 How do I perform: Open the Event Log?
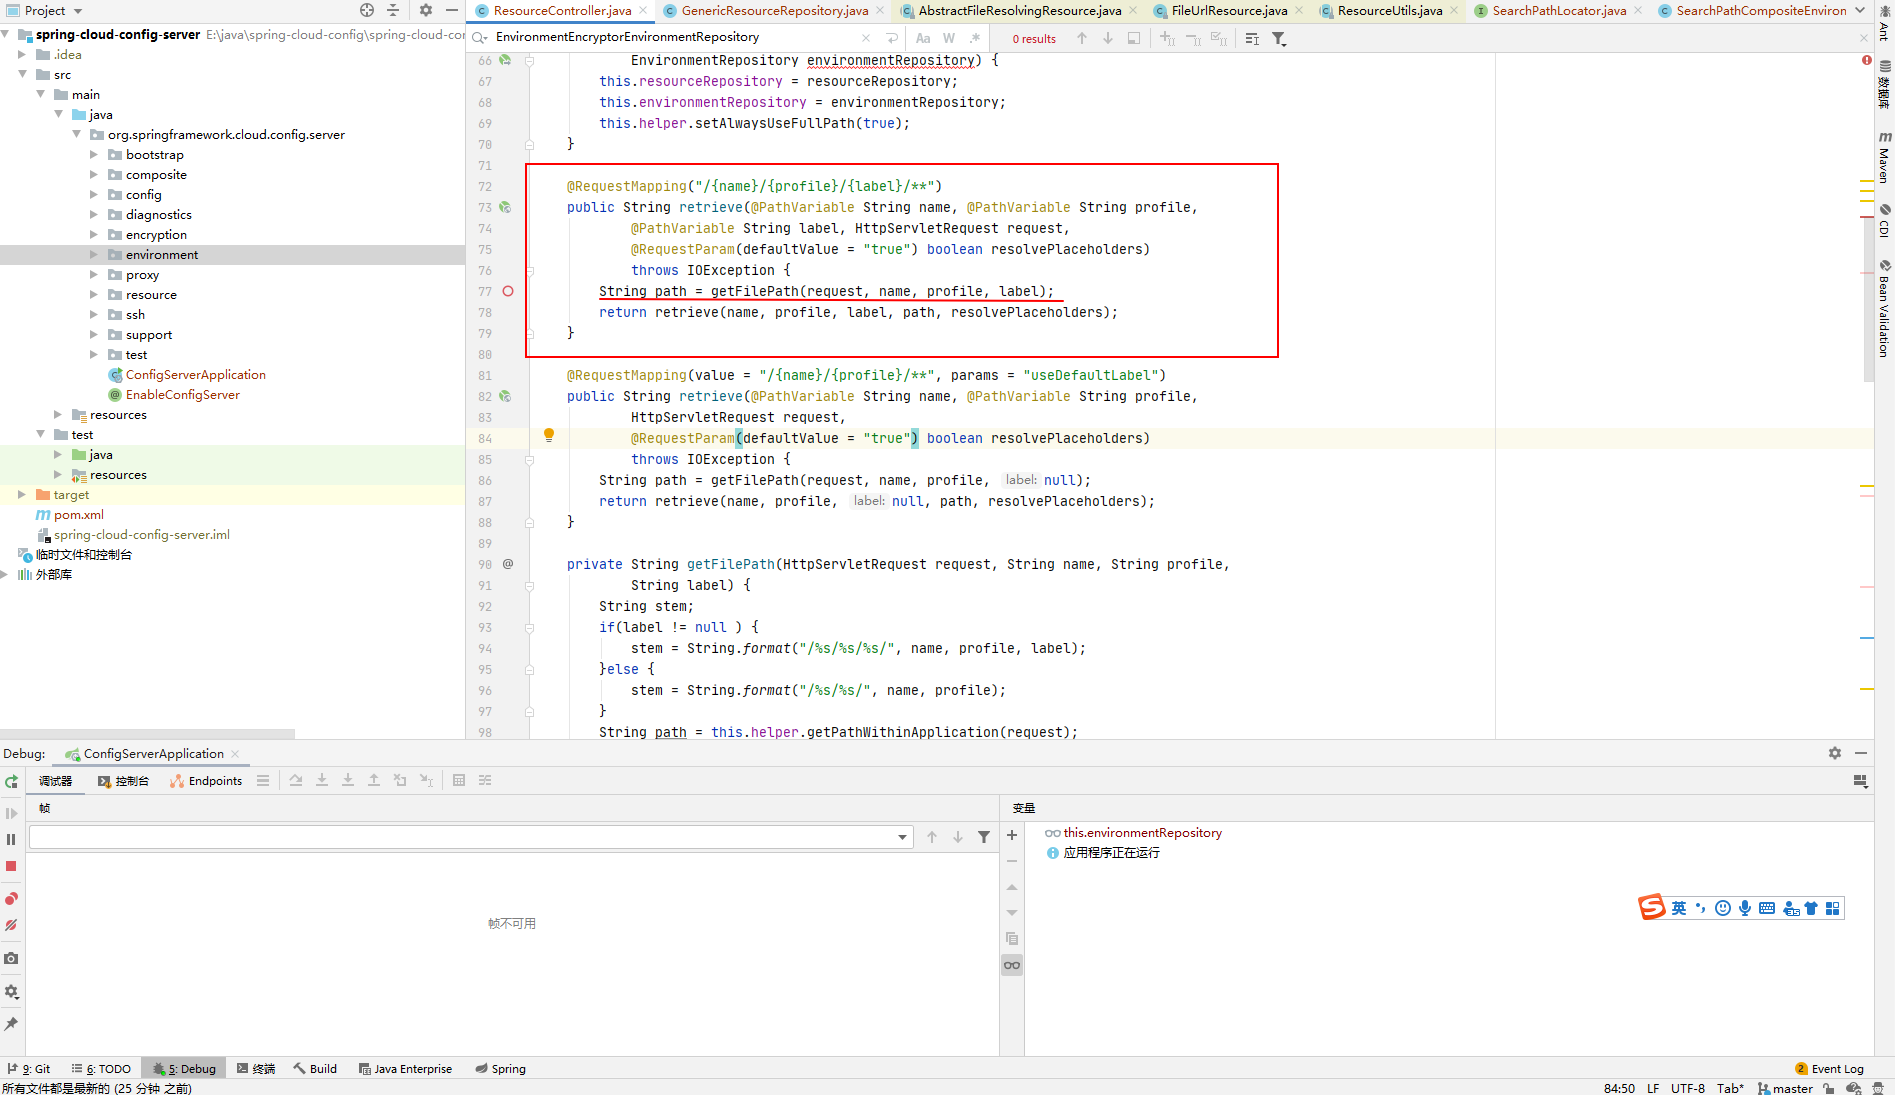[x=1829, y=1068]
